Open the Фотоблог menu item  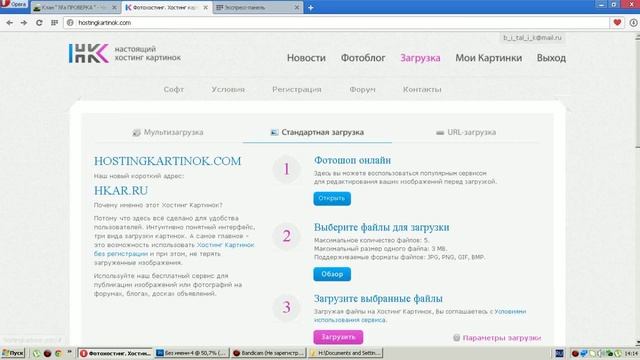363,58
